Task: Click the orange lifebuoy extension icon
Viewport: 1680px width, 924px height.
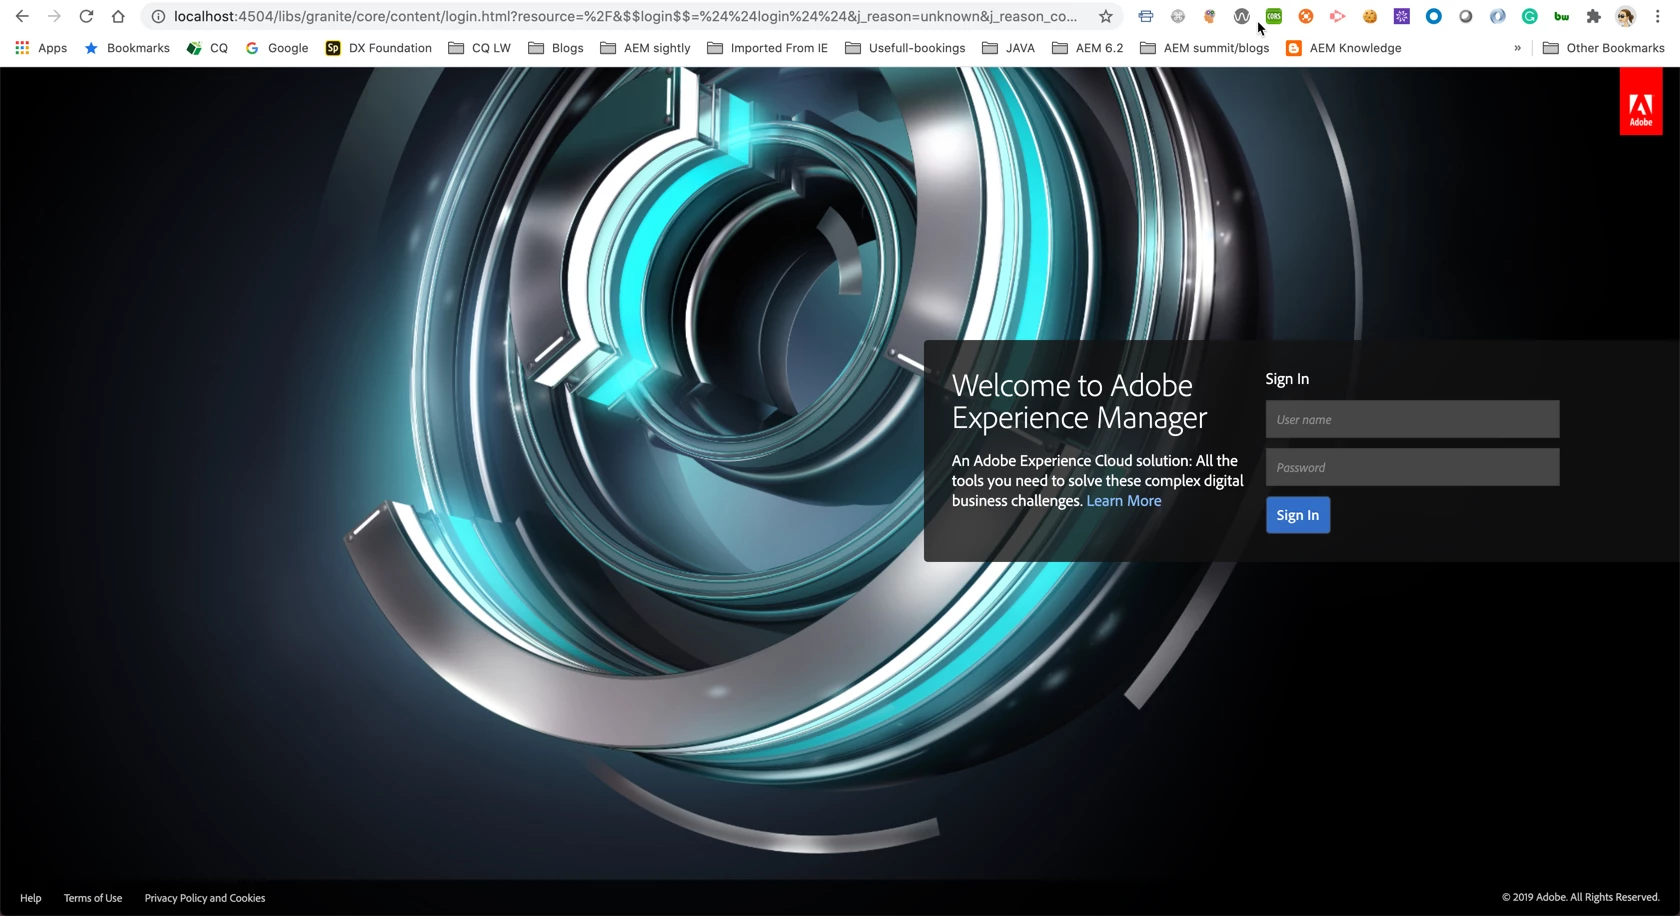Action: [1306, 16]
